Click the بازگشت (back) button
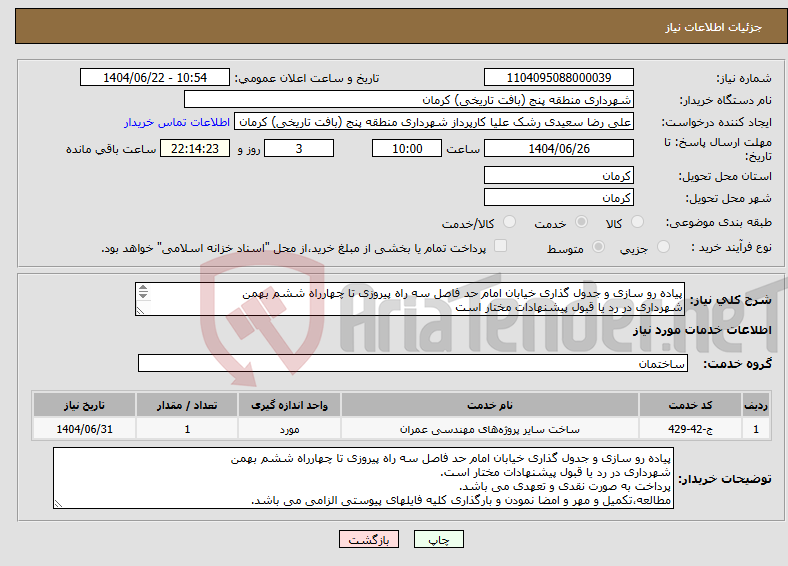 point(368,539)
